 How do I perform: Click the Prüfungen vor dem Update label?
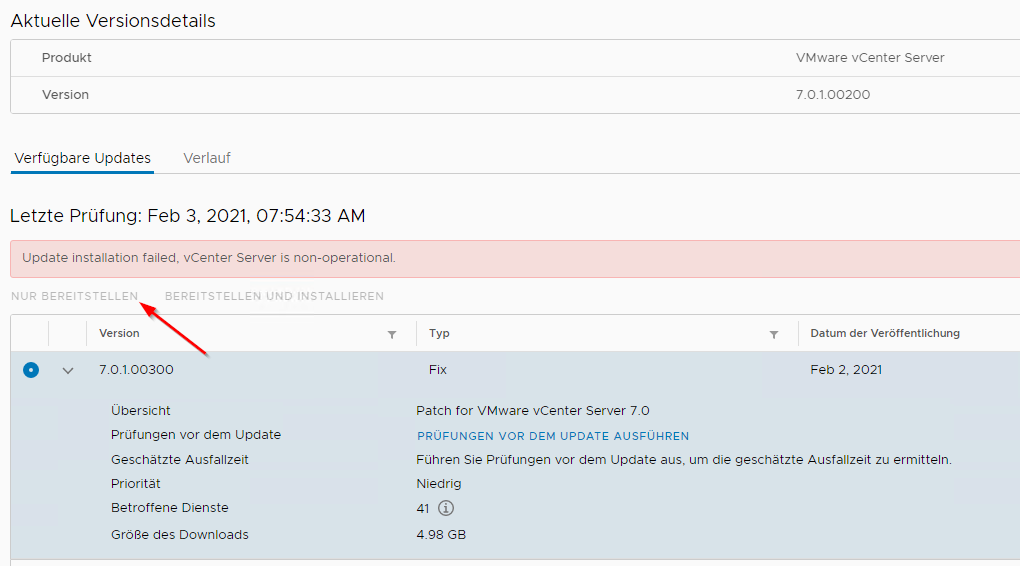(x=196, y=435)
